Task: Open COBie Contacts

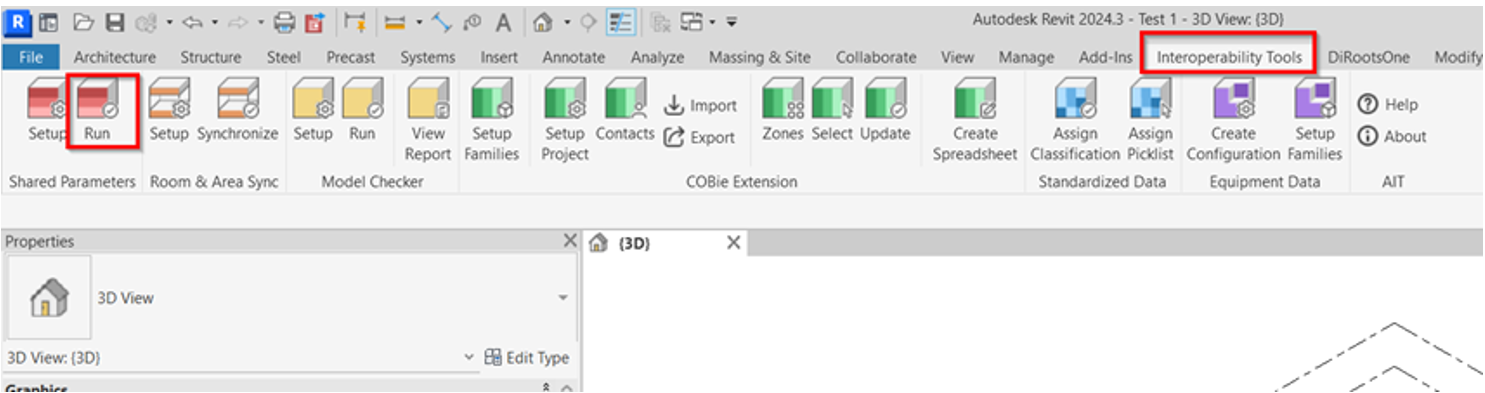Action: tap(625, 111)
